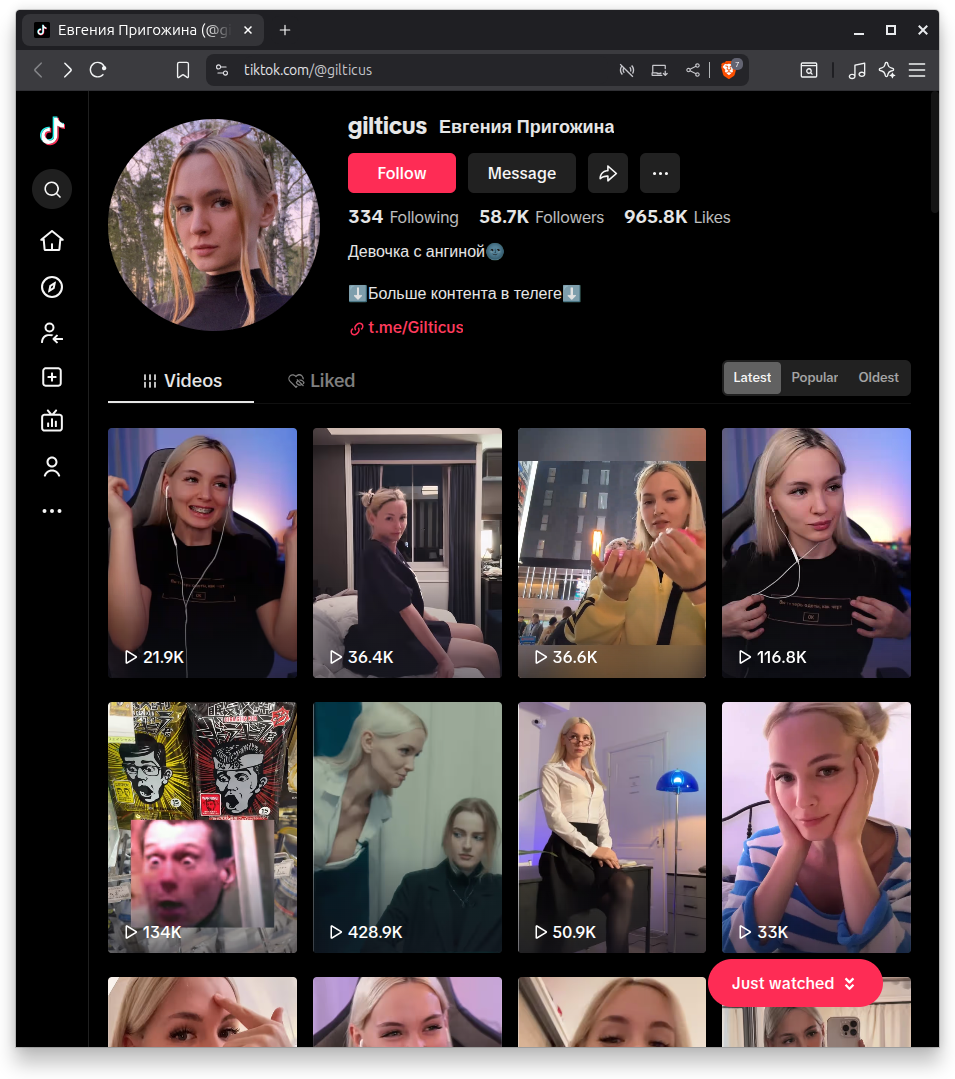Screen dimensions: 955x1079
Task: Open the browser hamburger menu
Action: [x=917, y=70]
